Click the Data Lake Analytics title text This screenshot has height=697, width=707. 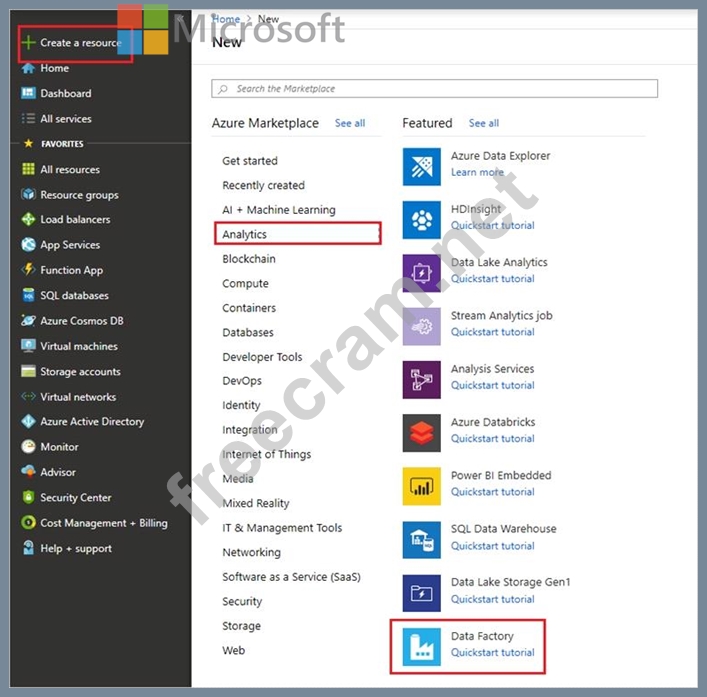coord(499,262)
